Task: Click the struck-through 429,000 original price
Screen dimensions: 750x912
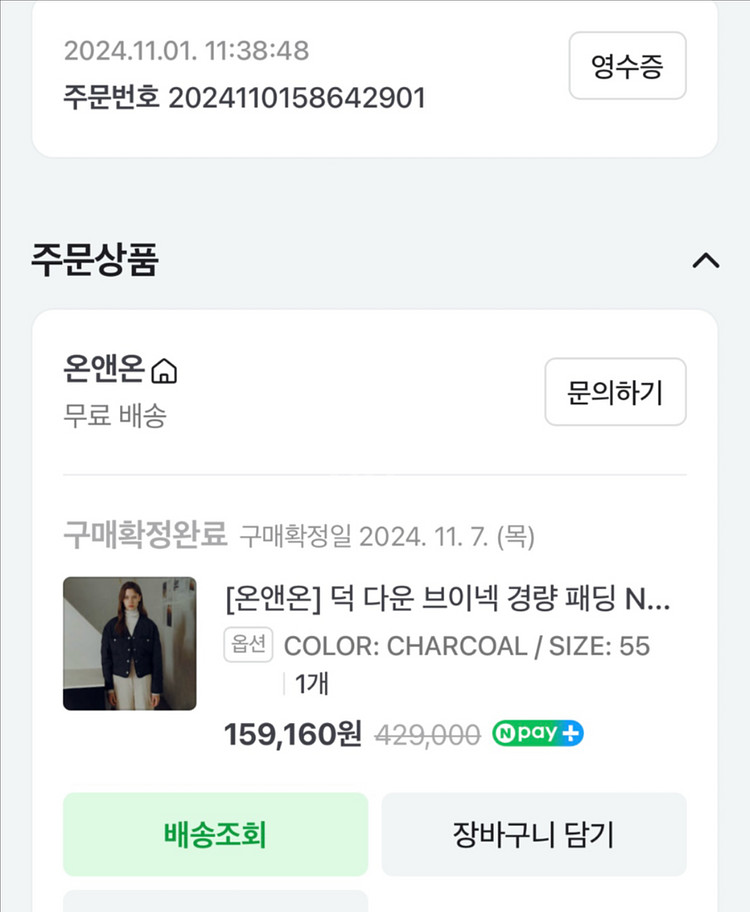Action: 427,735
